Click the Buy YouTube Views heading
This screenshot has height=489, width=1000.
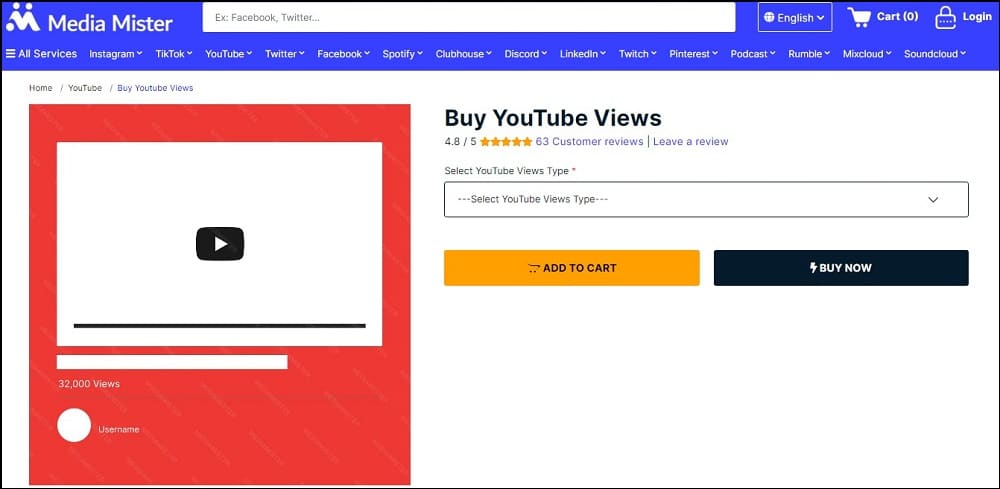pyautogui.click(x=553, y=119)
